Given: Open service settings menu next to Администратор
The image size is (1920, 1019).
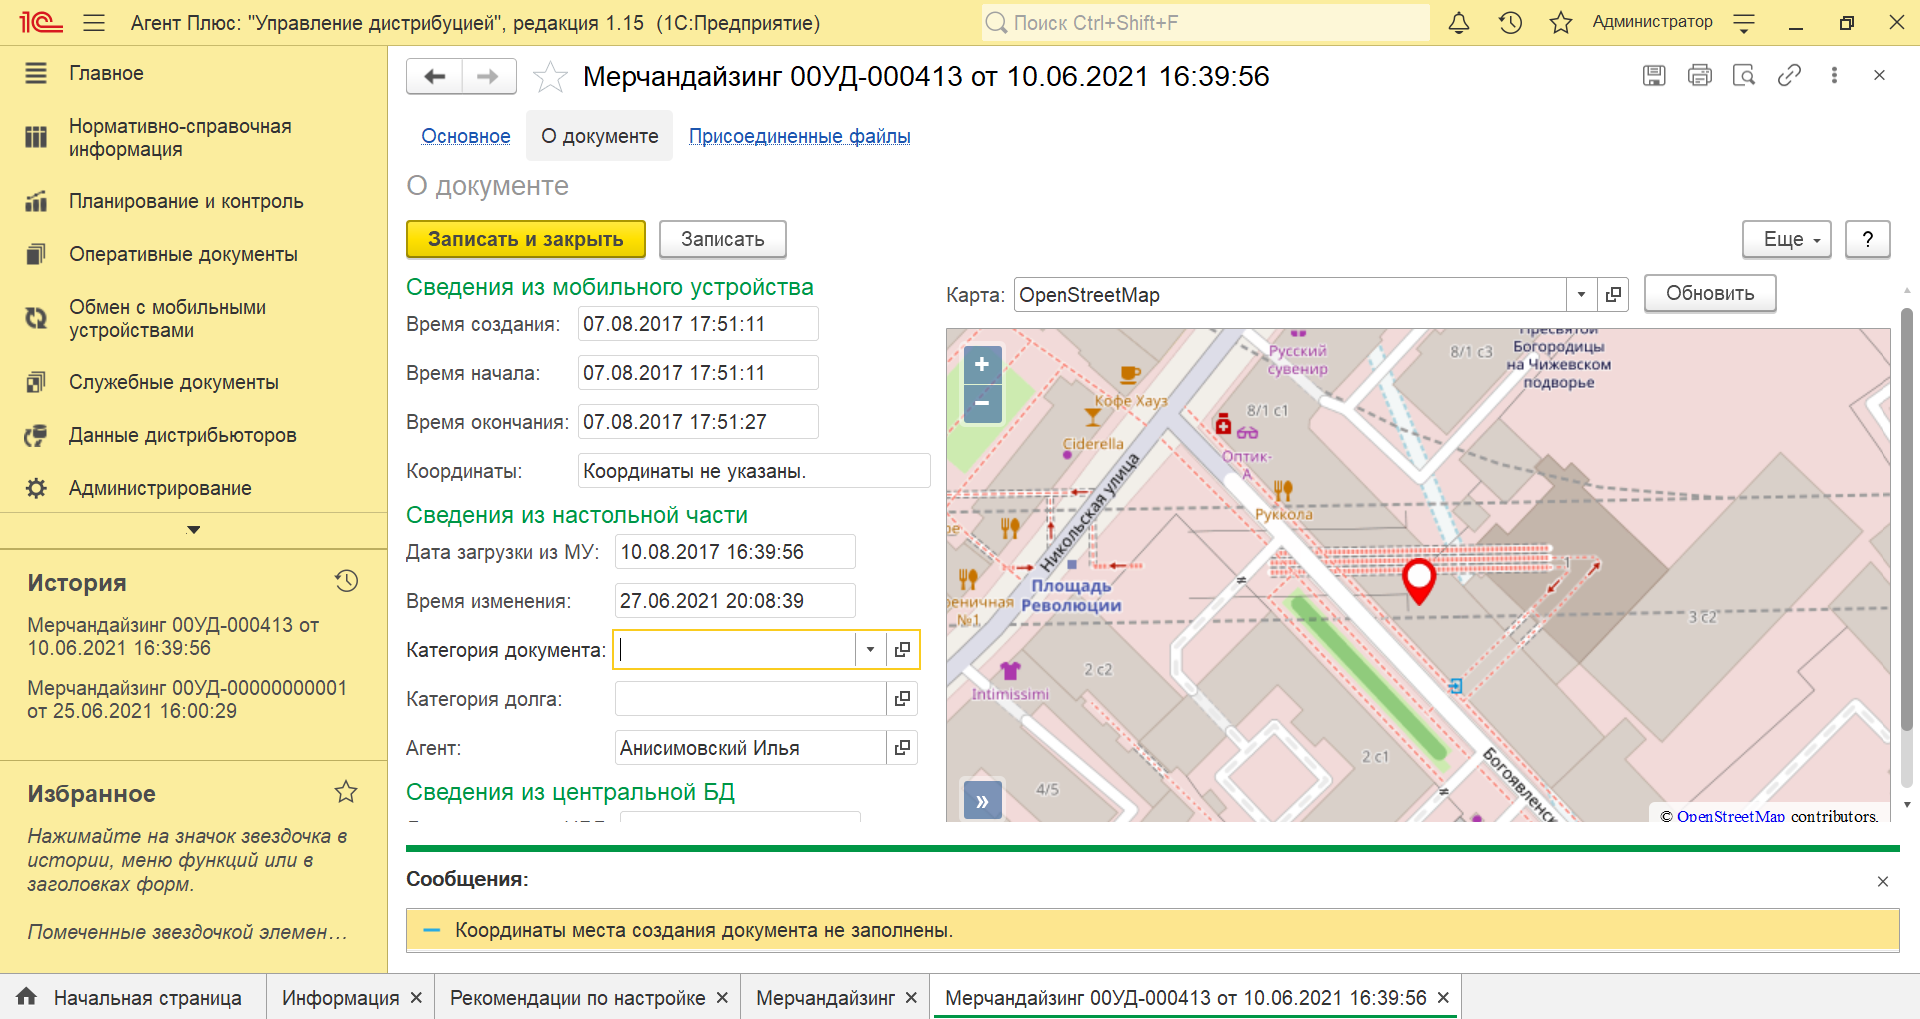Looking at the screenshot, I should coord(1744,22).
